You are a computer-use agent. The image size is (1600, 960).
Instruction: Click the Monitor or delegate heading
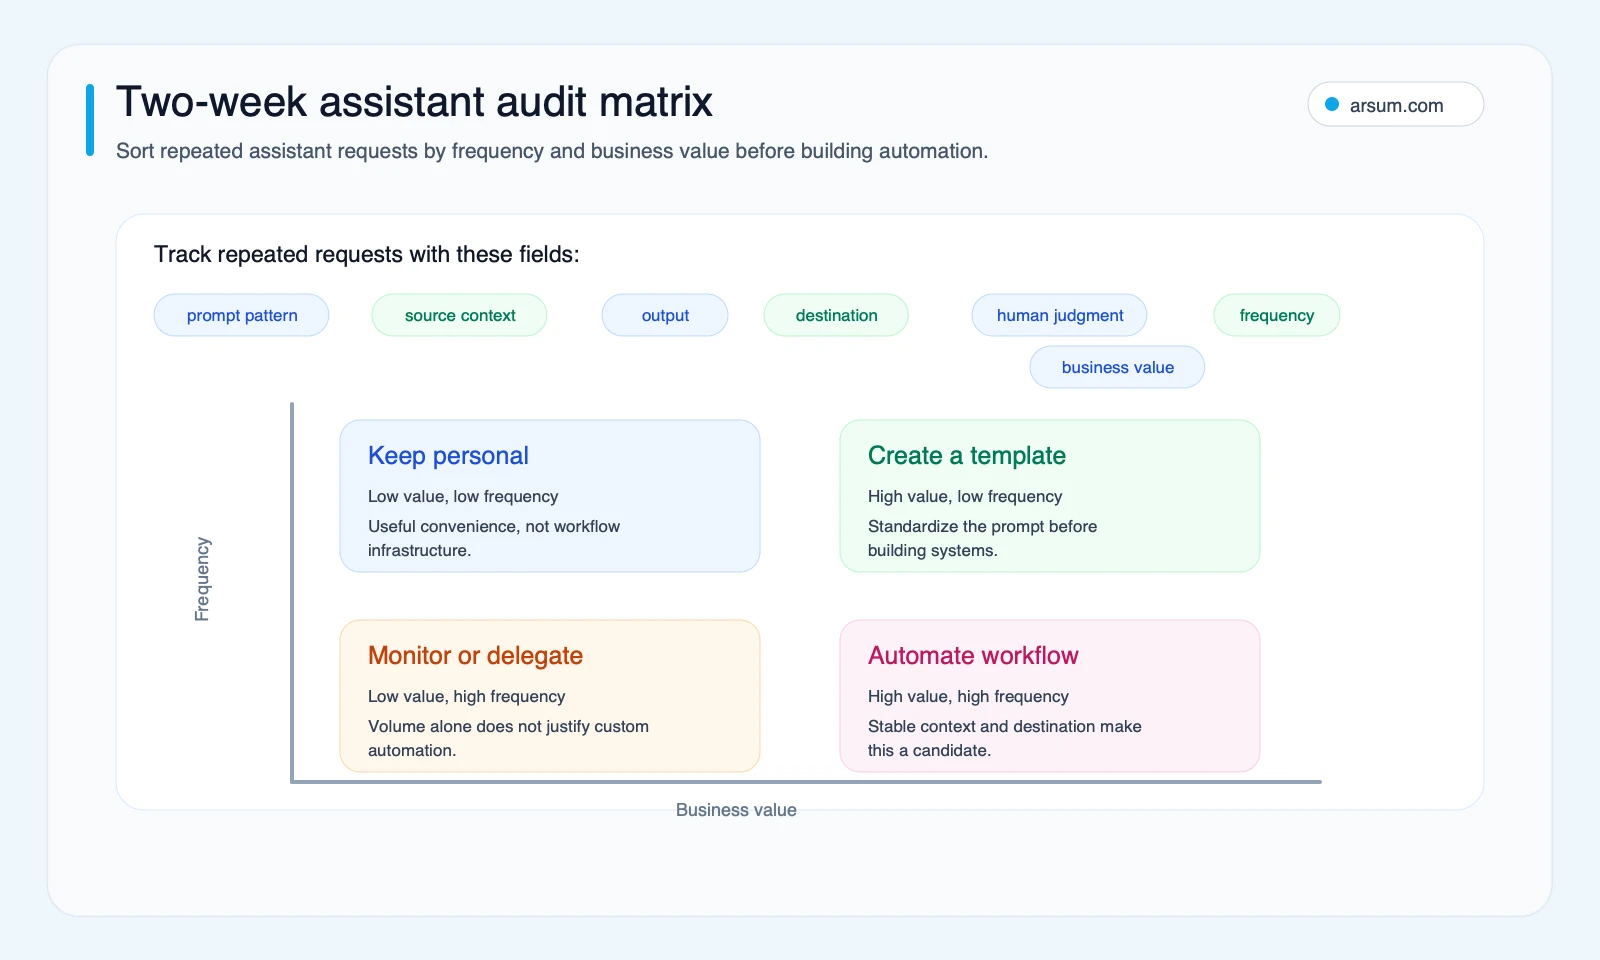point(475,656)
